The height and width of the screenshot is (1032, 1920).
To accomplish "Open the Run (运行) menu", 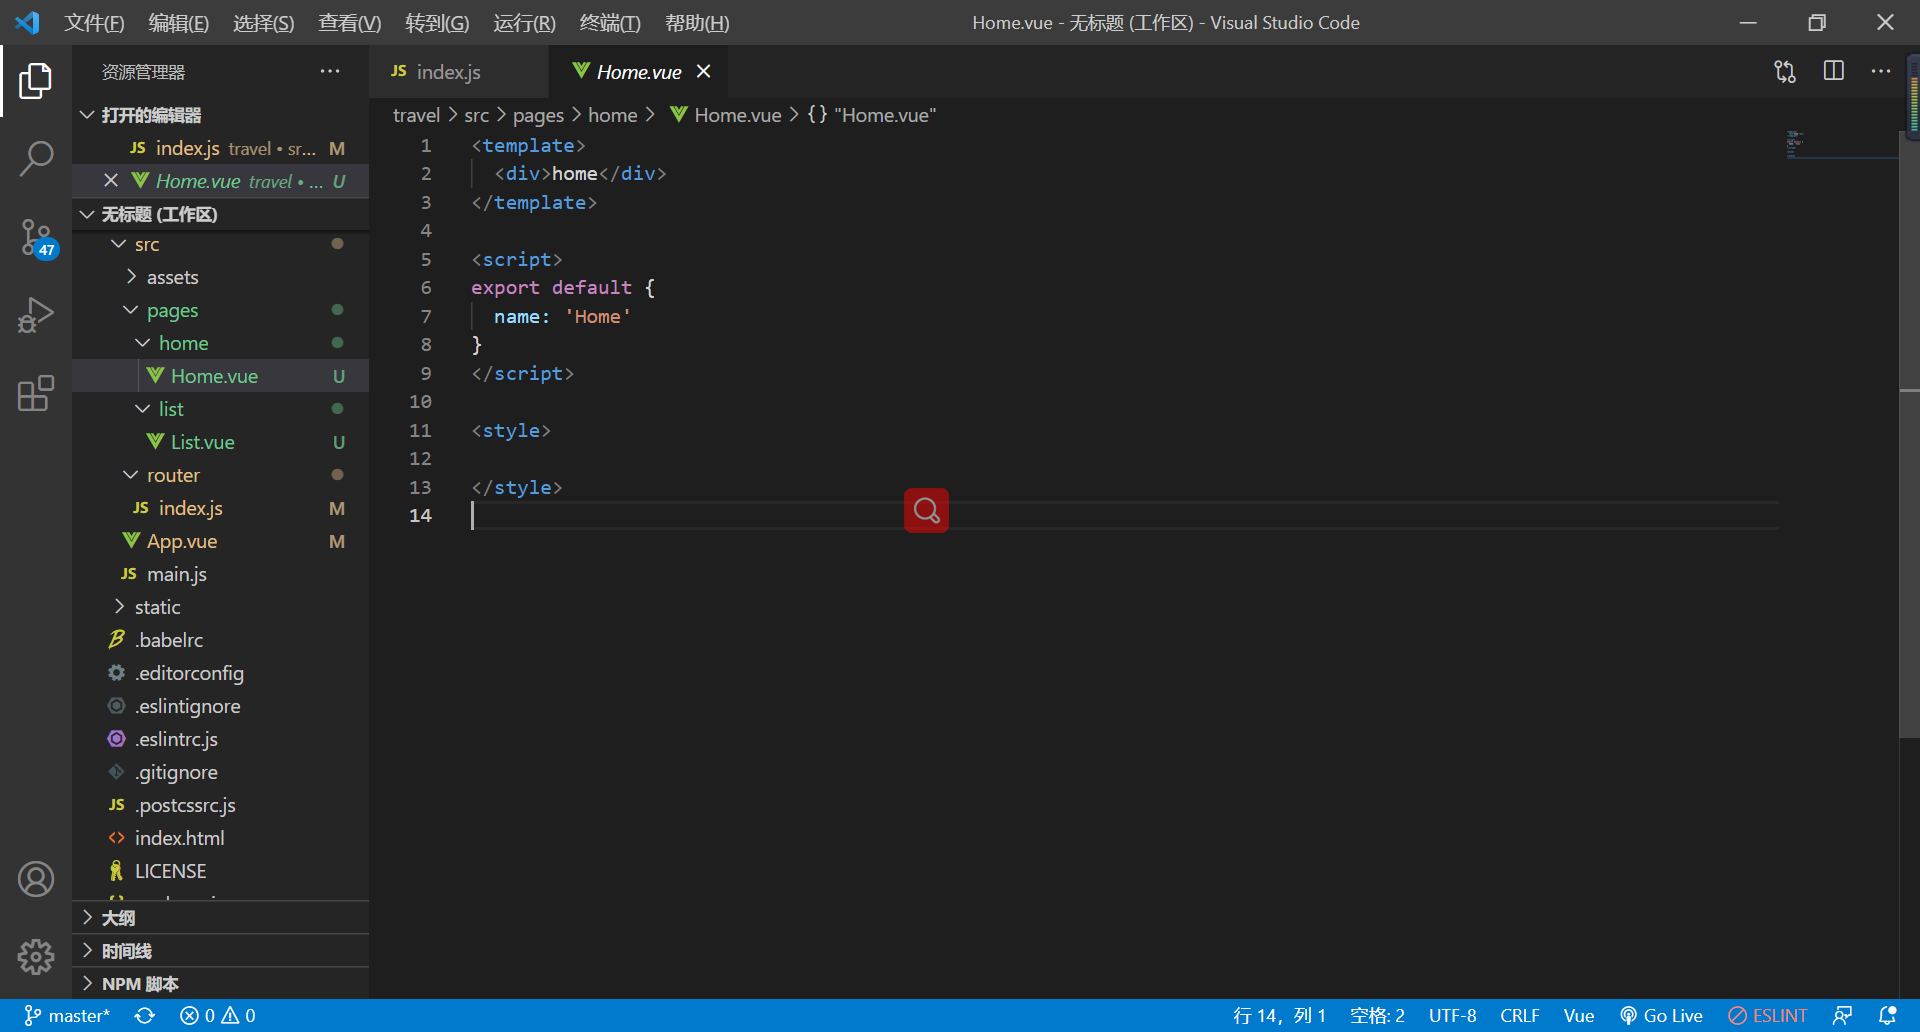I will point(524,22).
